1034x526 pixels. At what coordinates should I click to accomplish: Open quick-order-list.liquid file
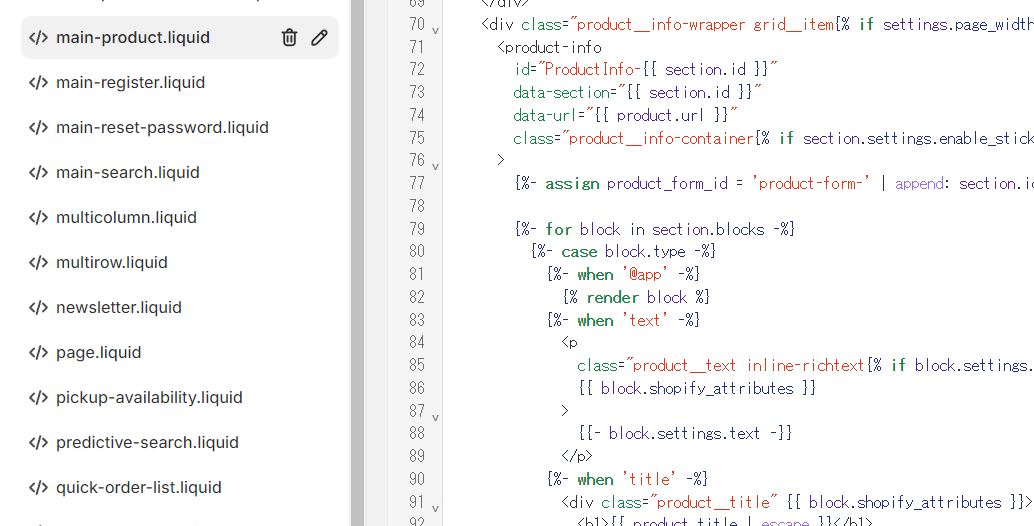138,488
